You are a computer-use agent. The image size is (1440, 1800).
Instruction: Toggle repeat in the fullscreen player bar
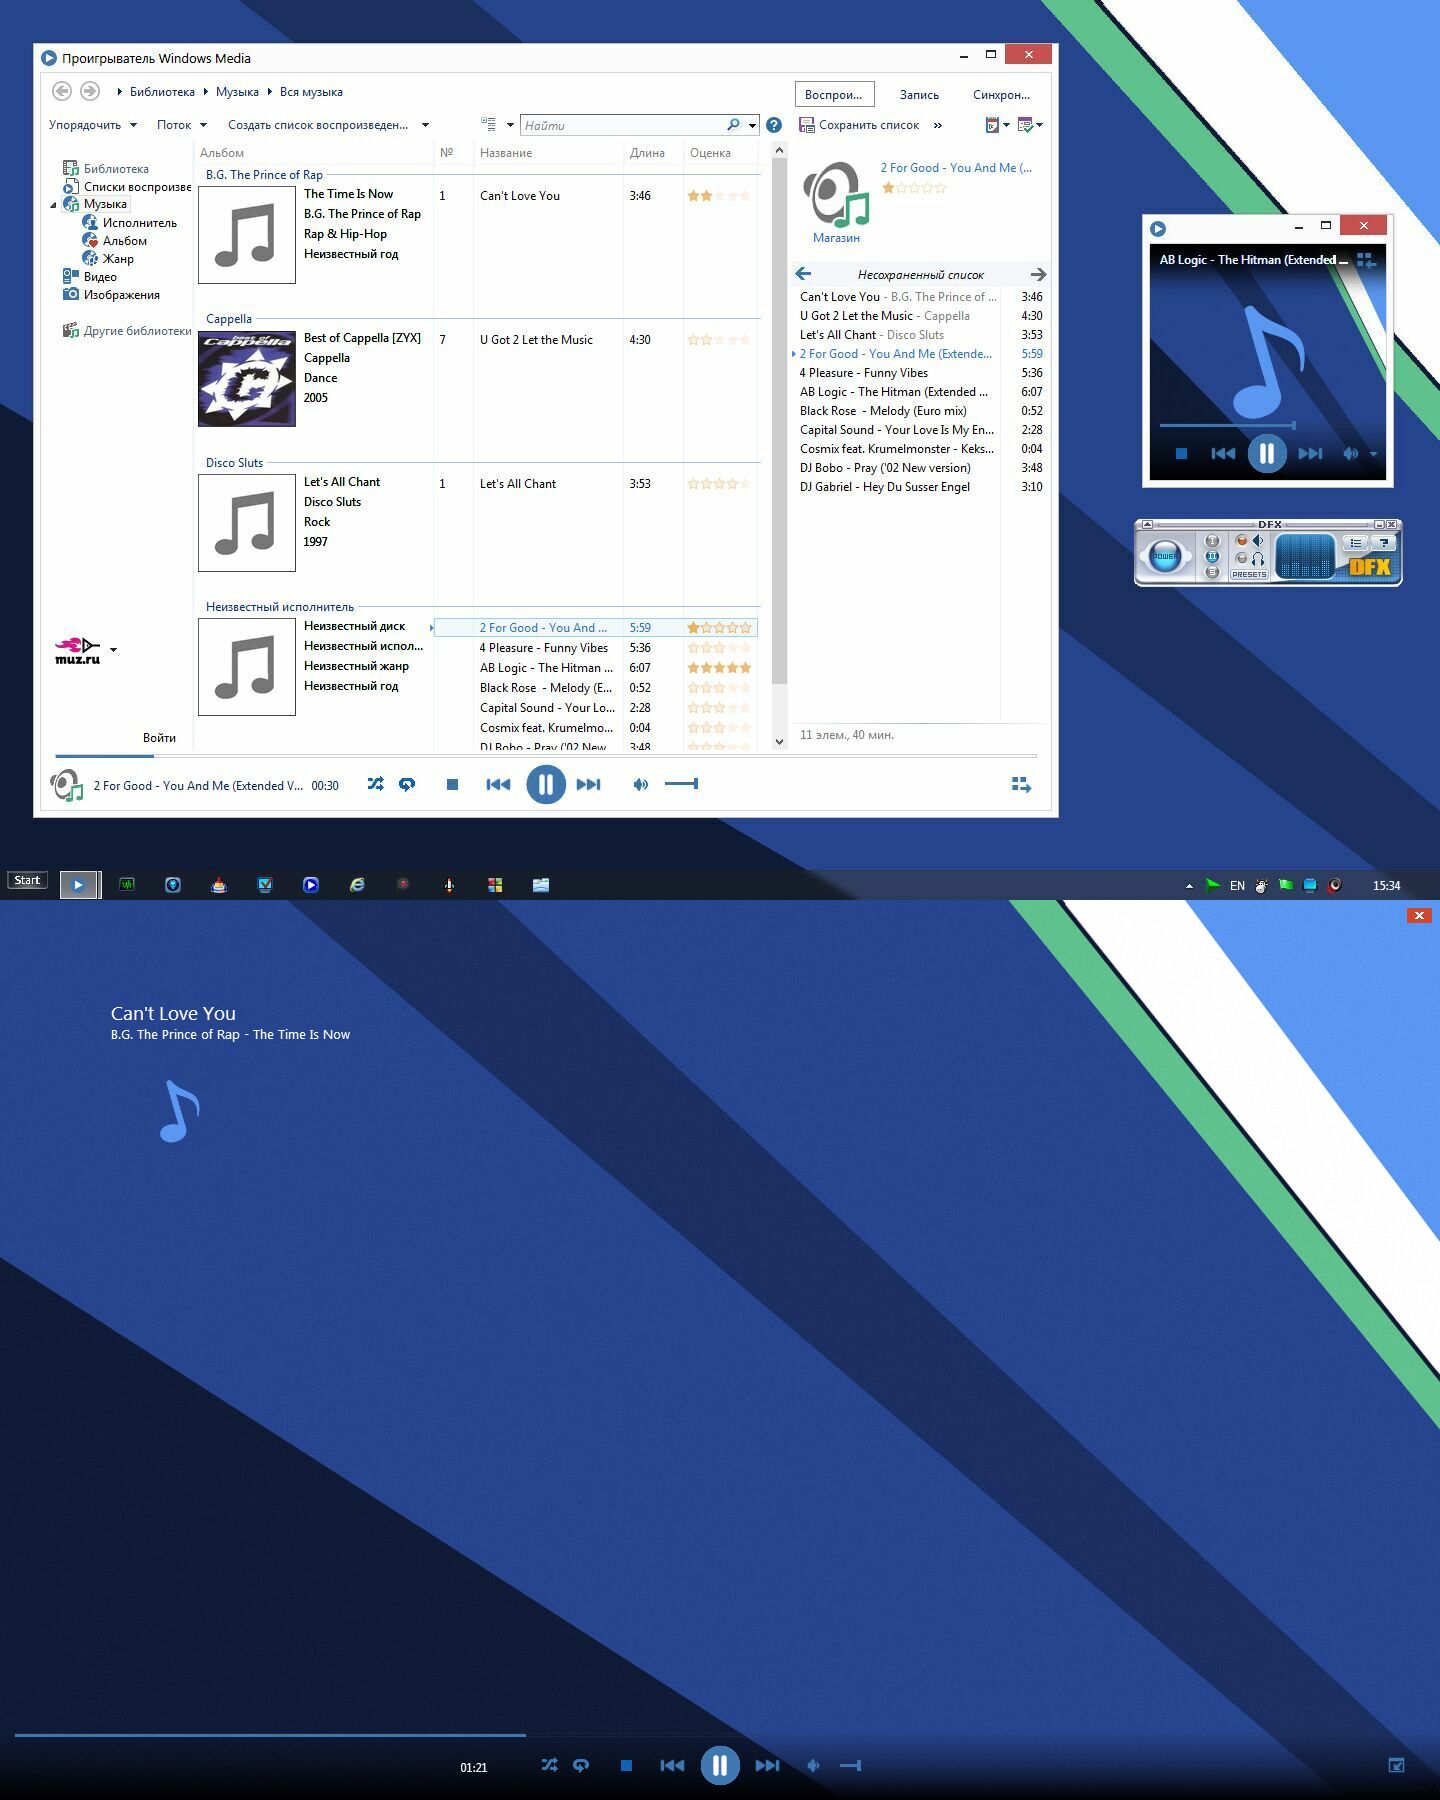pos(581,1766)
